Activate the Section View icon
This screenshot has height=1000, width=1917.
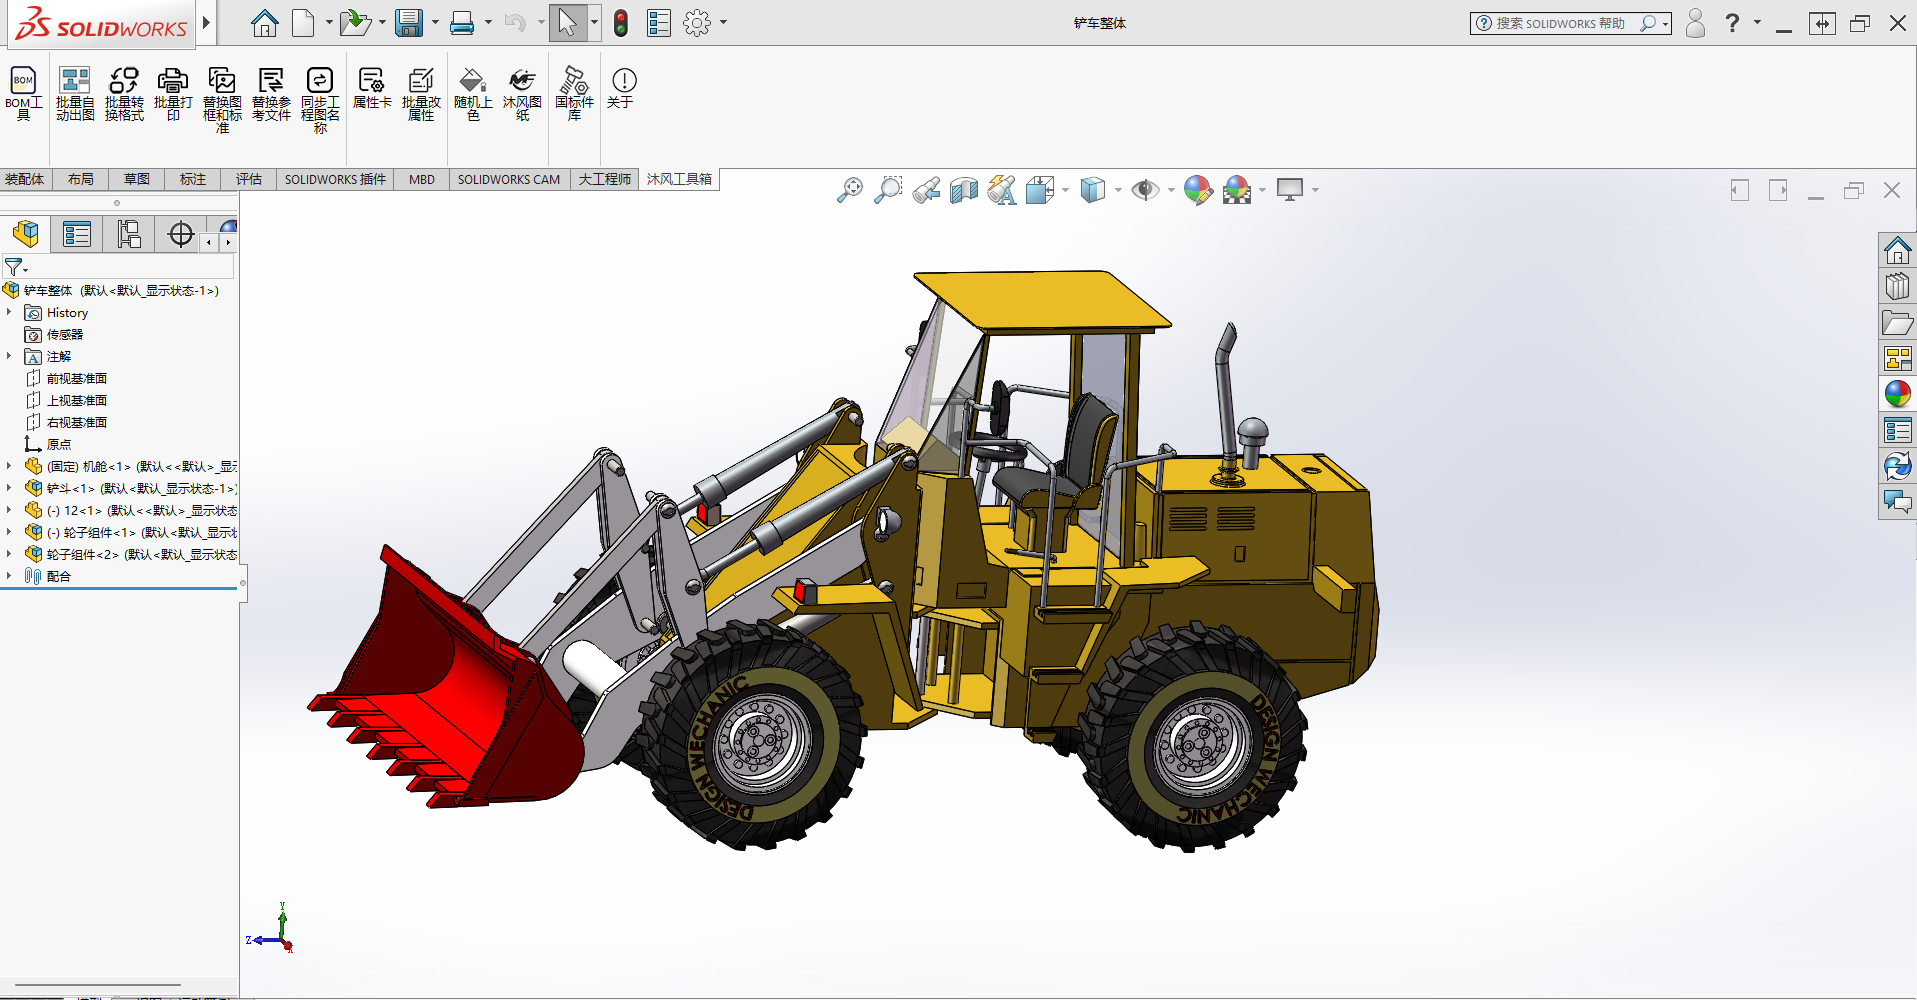tap(964, 190)
